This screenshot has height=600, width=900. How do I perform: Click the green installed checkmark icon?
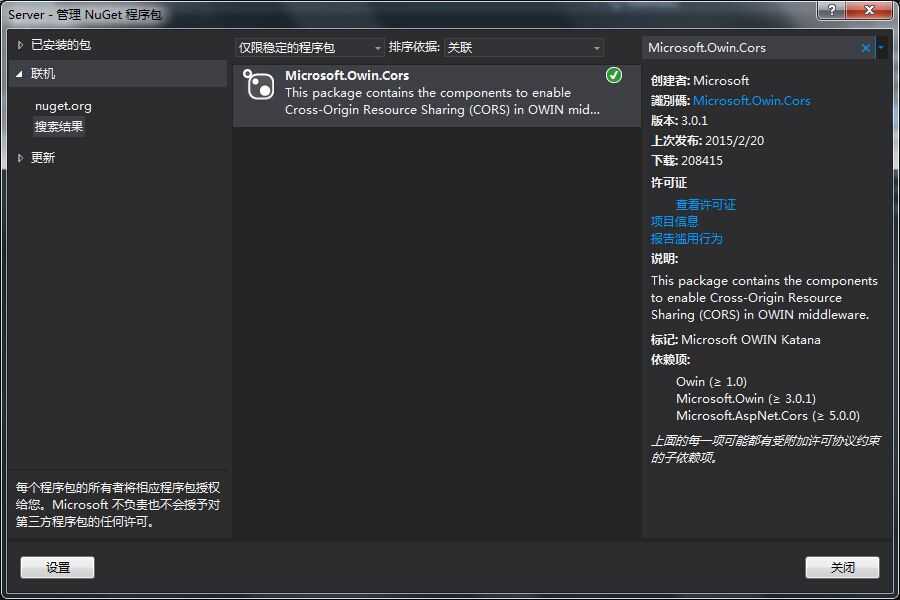(x=614, y=75)
